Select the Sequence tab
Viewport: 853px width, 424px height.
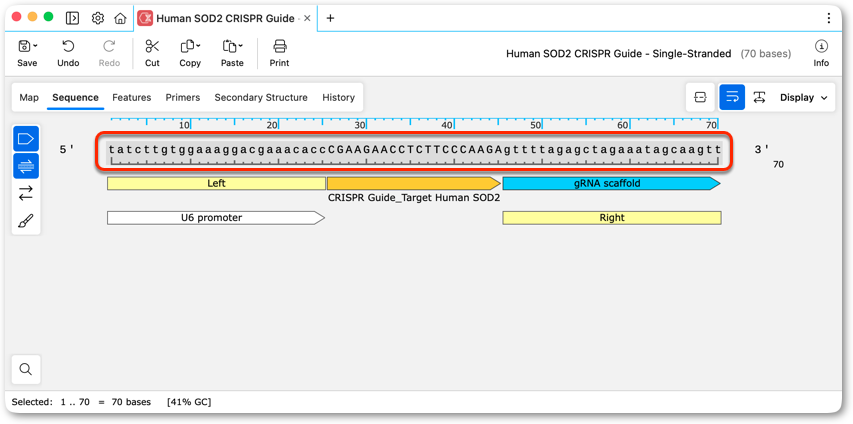coord(75,97)
